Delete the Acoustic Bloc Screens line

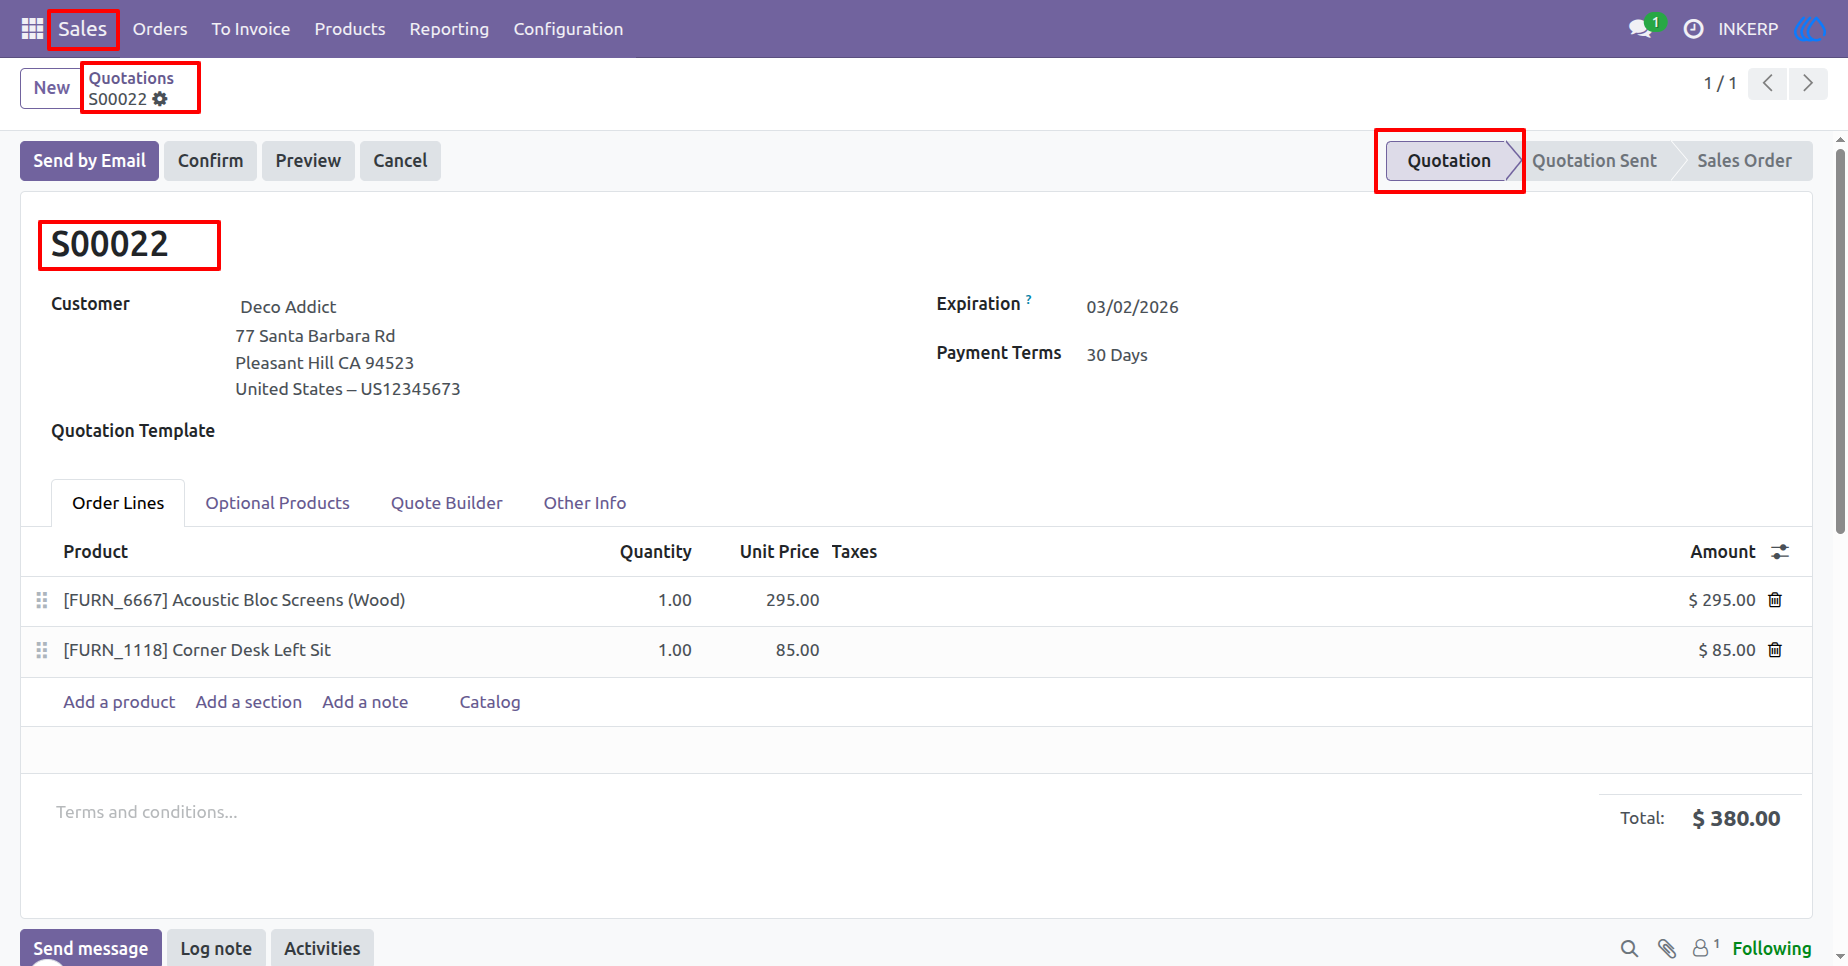click(x=1775, y=600)
